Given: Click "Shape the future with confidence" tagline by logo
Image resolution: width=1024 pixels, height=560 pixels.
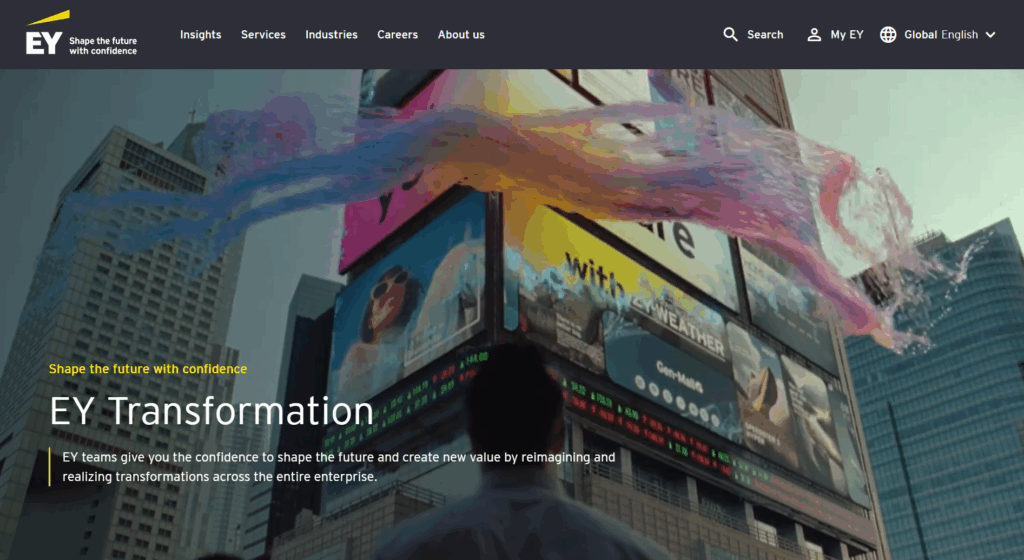Looking at the screenshot, I should tap(103, 46).
